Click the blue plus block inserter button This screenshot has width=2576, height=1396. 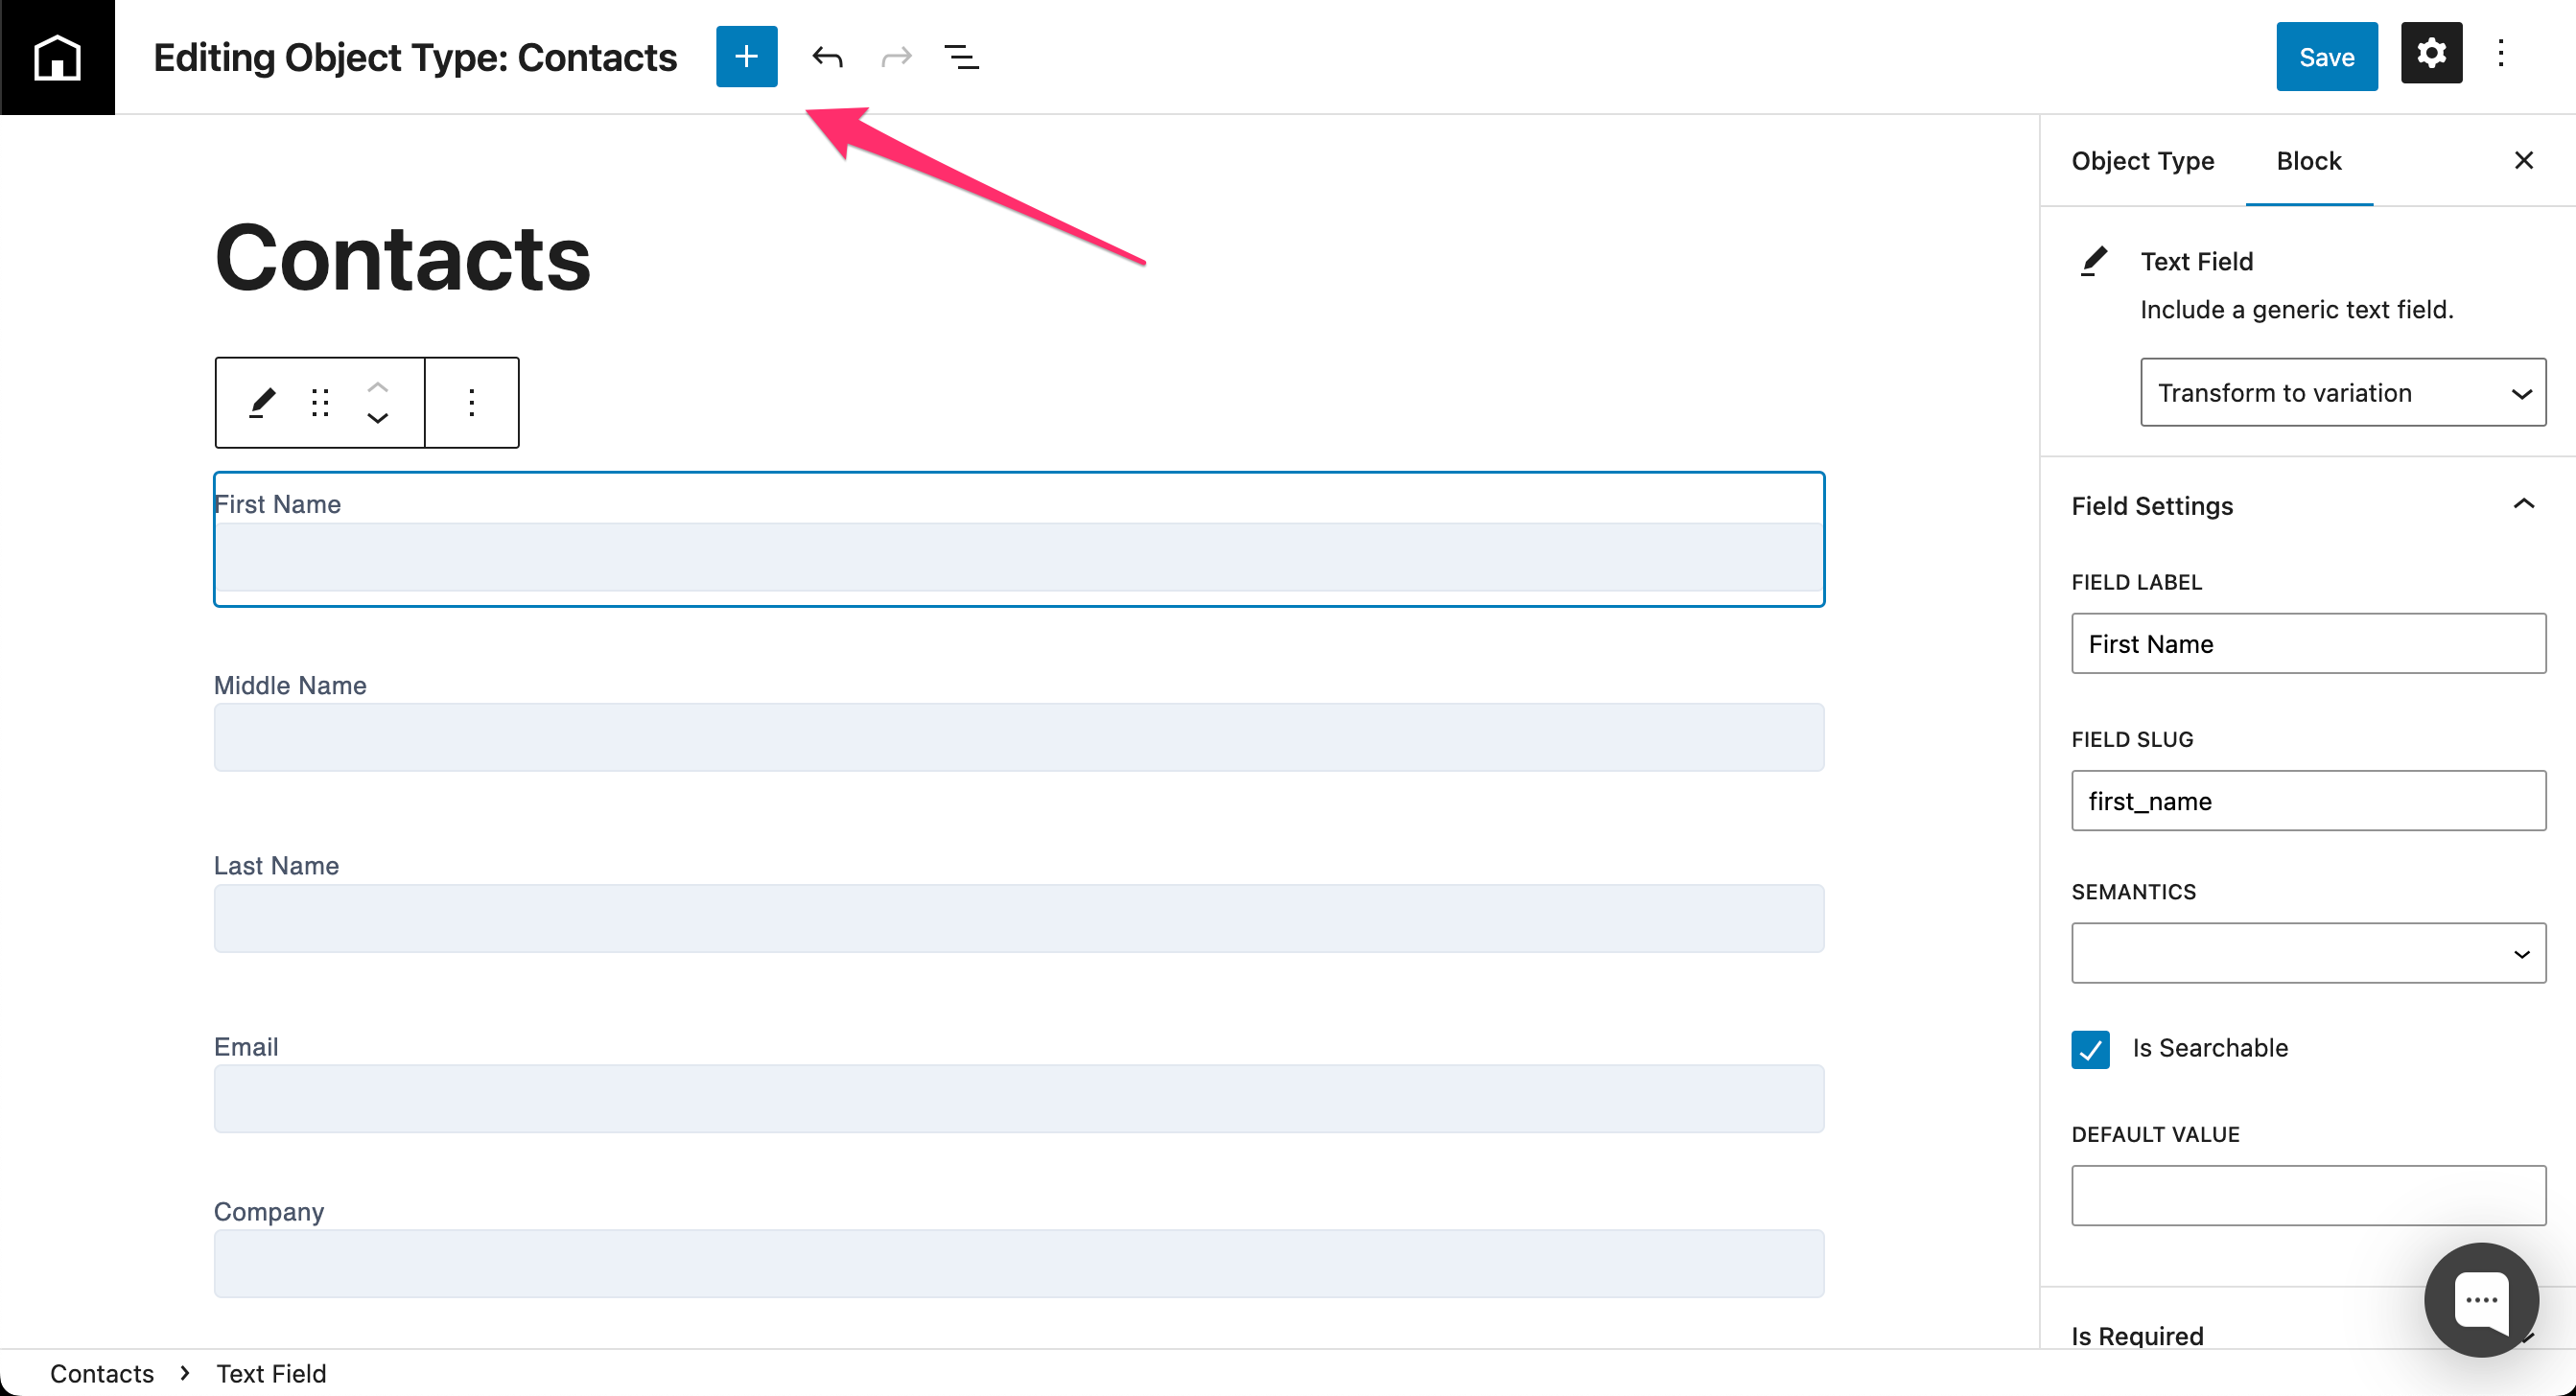[746, 57]
